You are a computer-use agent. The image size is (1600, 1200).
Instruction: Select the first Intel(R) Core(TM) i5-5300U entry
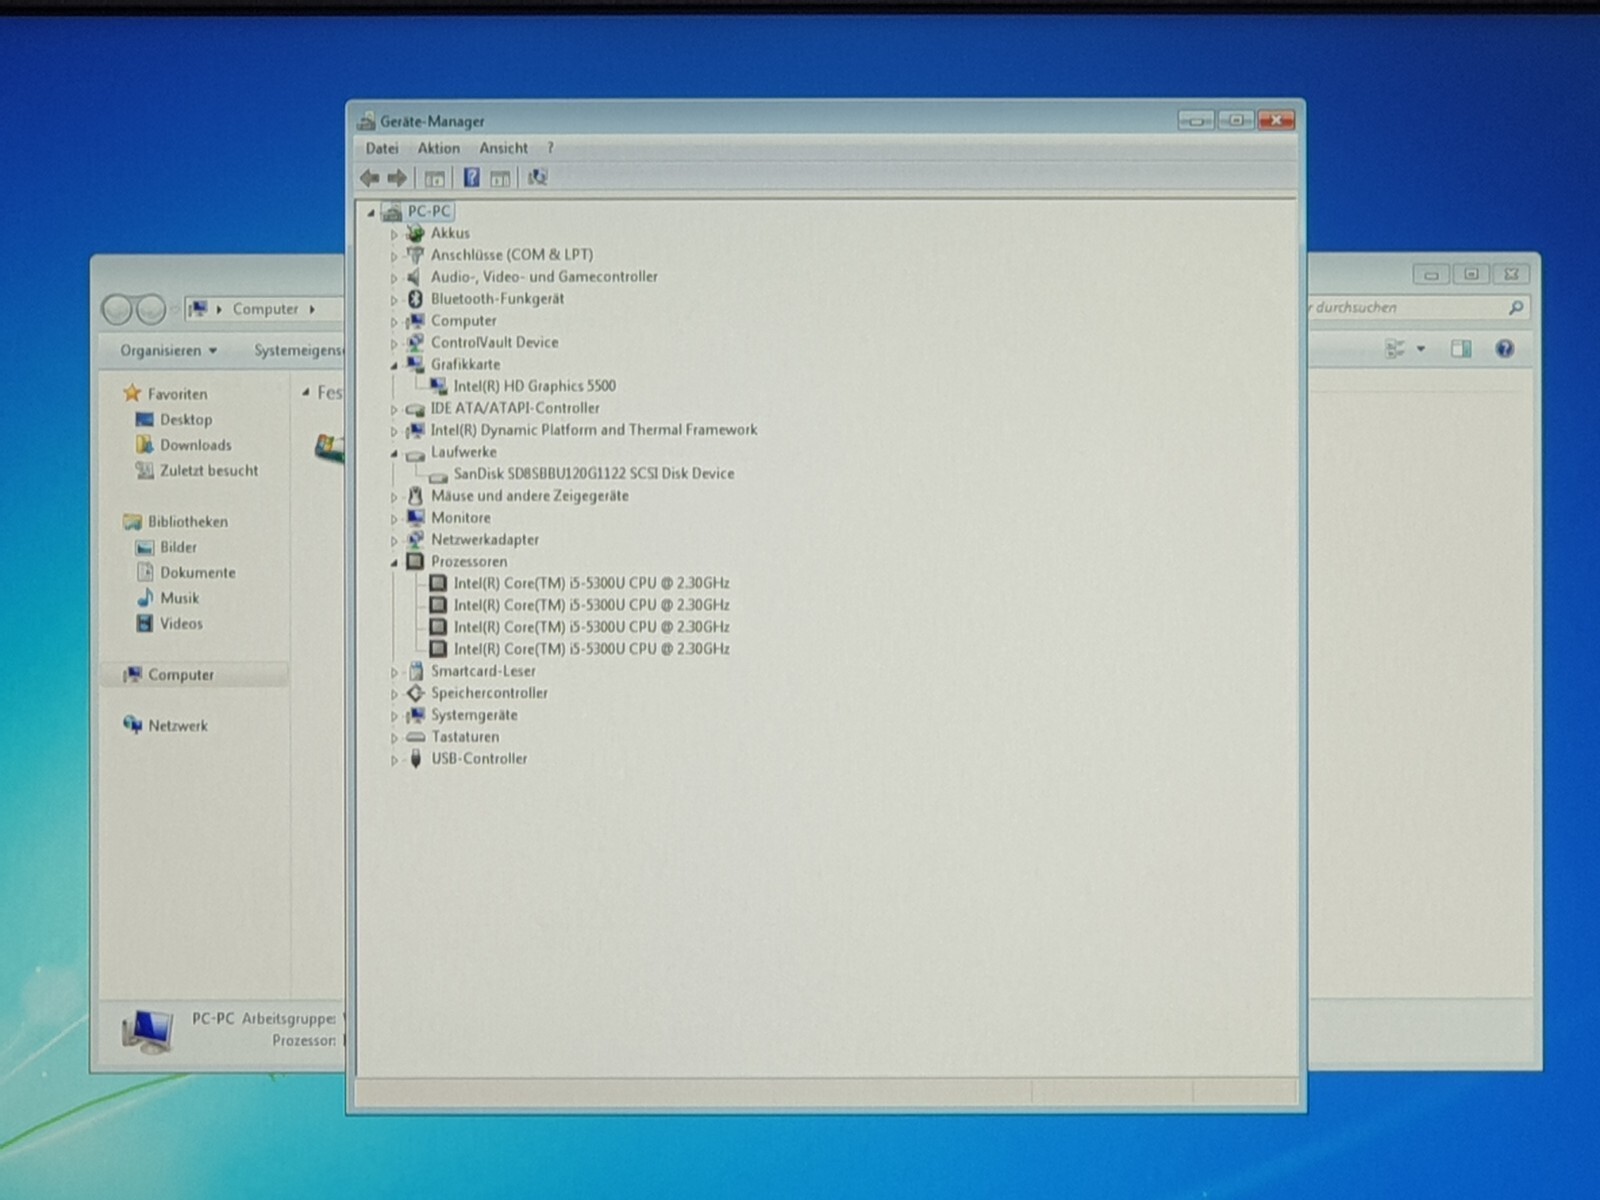pyautogui.click(x=591, y=583)
